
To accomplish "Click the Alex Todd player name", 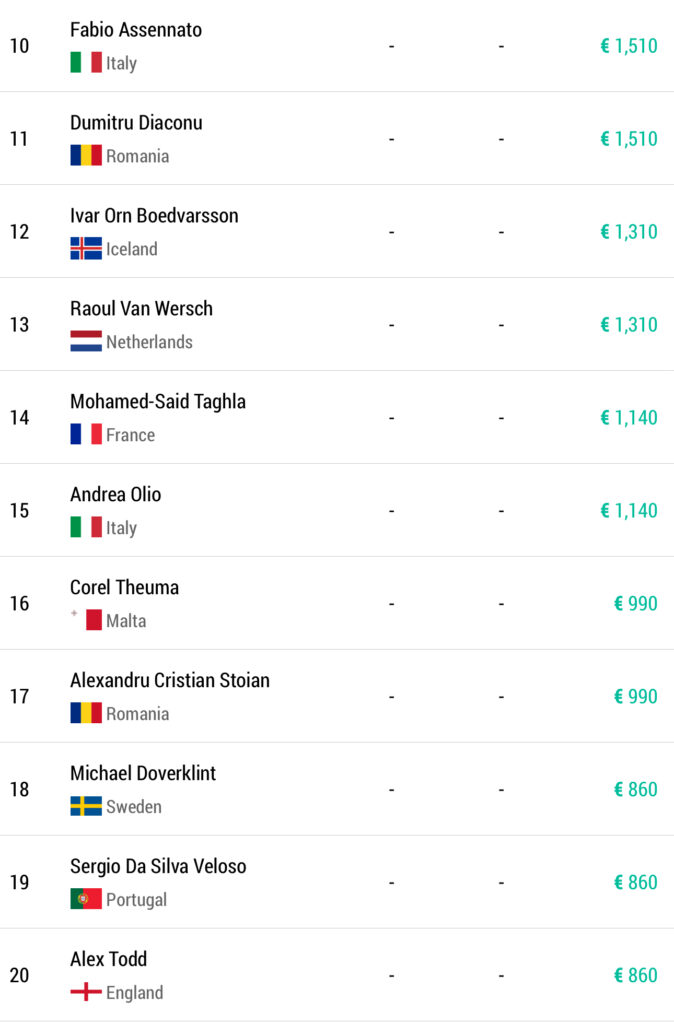I will [108, 960].
